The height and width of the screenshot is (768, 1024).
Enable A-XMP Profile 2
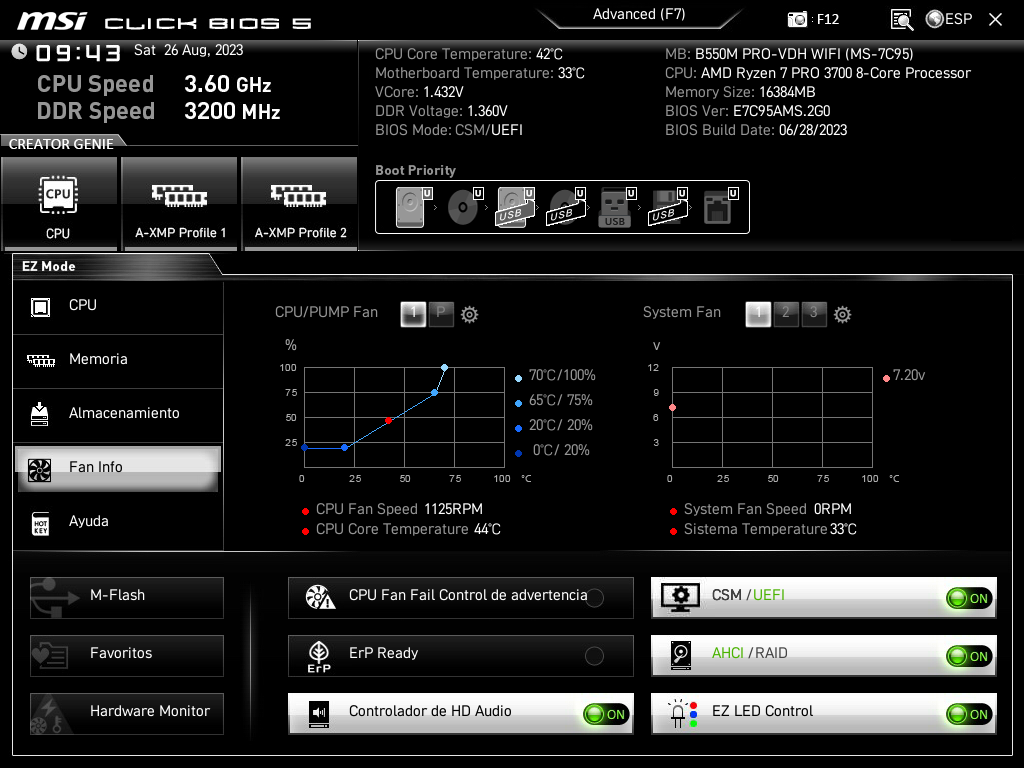coord(300,204)
